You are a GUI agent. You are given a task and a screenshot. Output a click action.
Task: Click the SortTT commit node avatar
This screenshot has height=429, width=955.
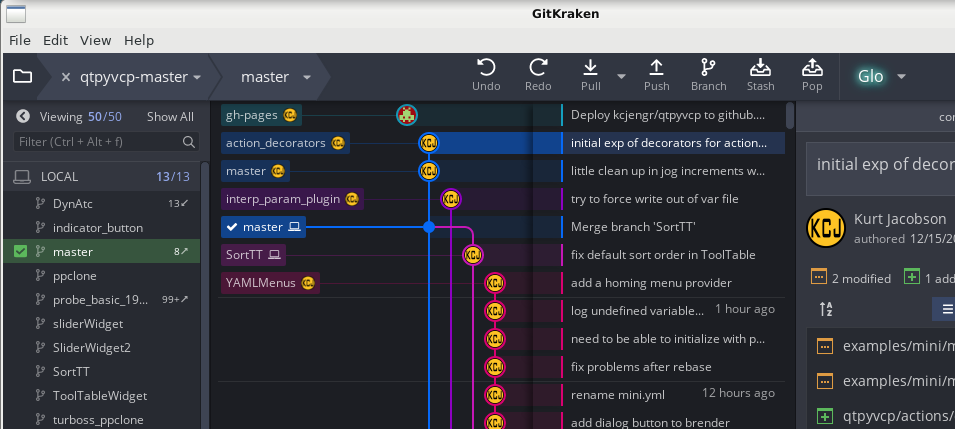[x=473, y=255]
